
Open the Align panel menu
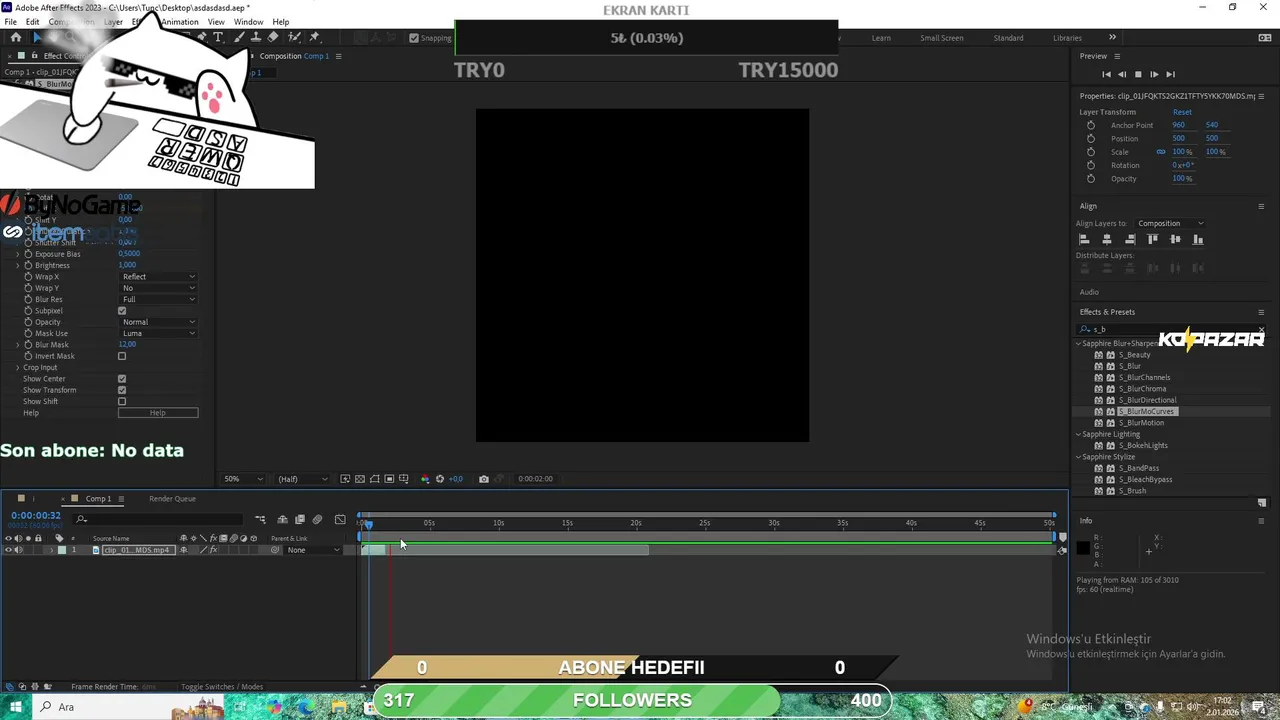coord(1261,206)
